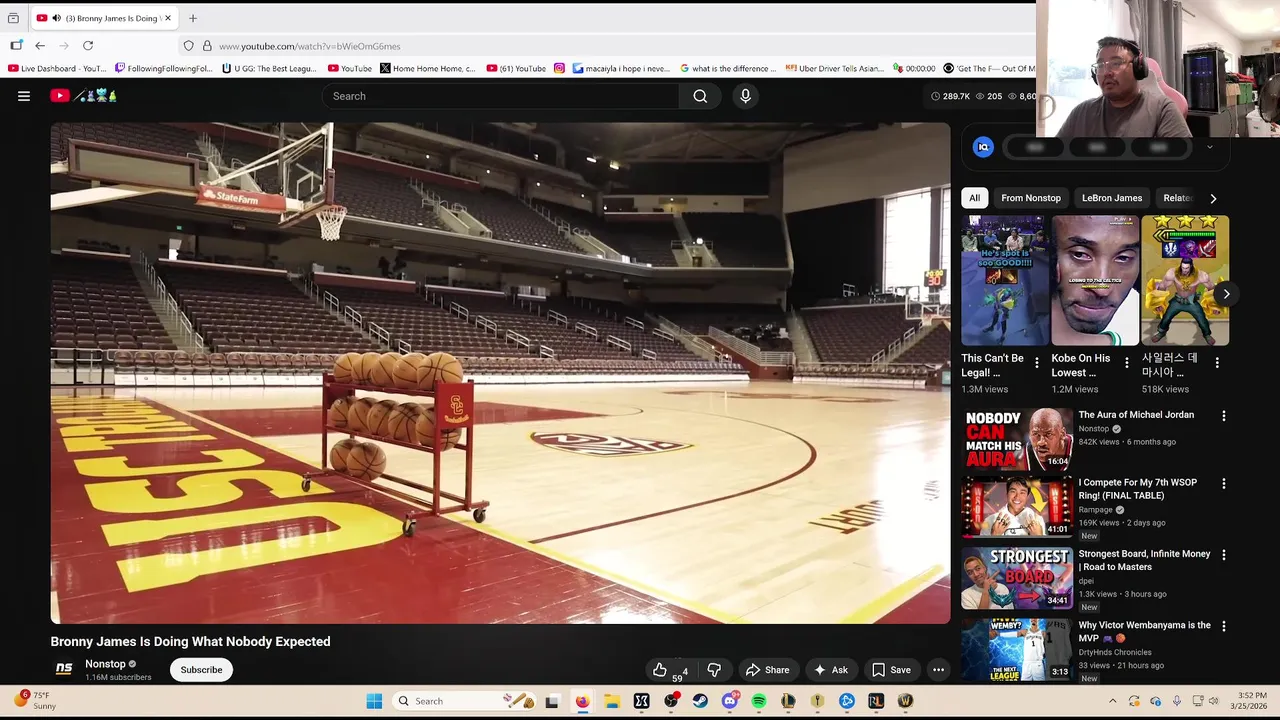
Task: Open options for 'Kobe On His Lowest' short
Action: point(1127,363)
